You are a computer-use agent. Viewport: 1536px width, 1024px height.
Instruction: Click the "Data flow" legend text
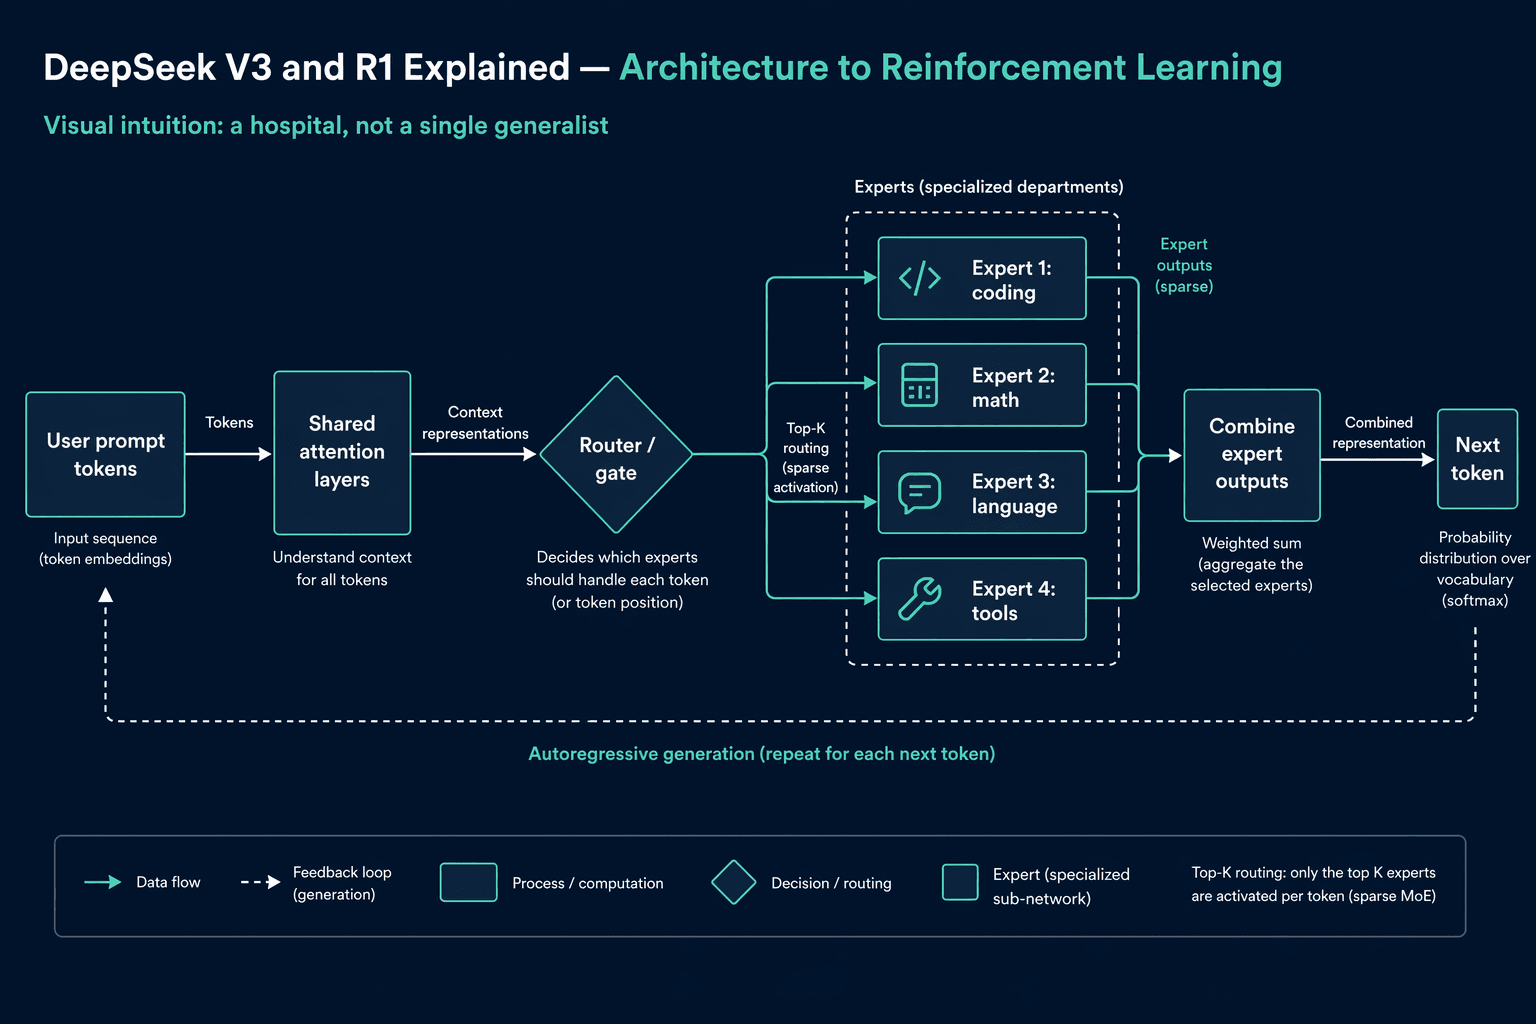click(168, 882)
